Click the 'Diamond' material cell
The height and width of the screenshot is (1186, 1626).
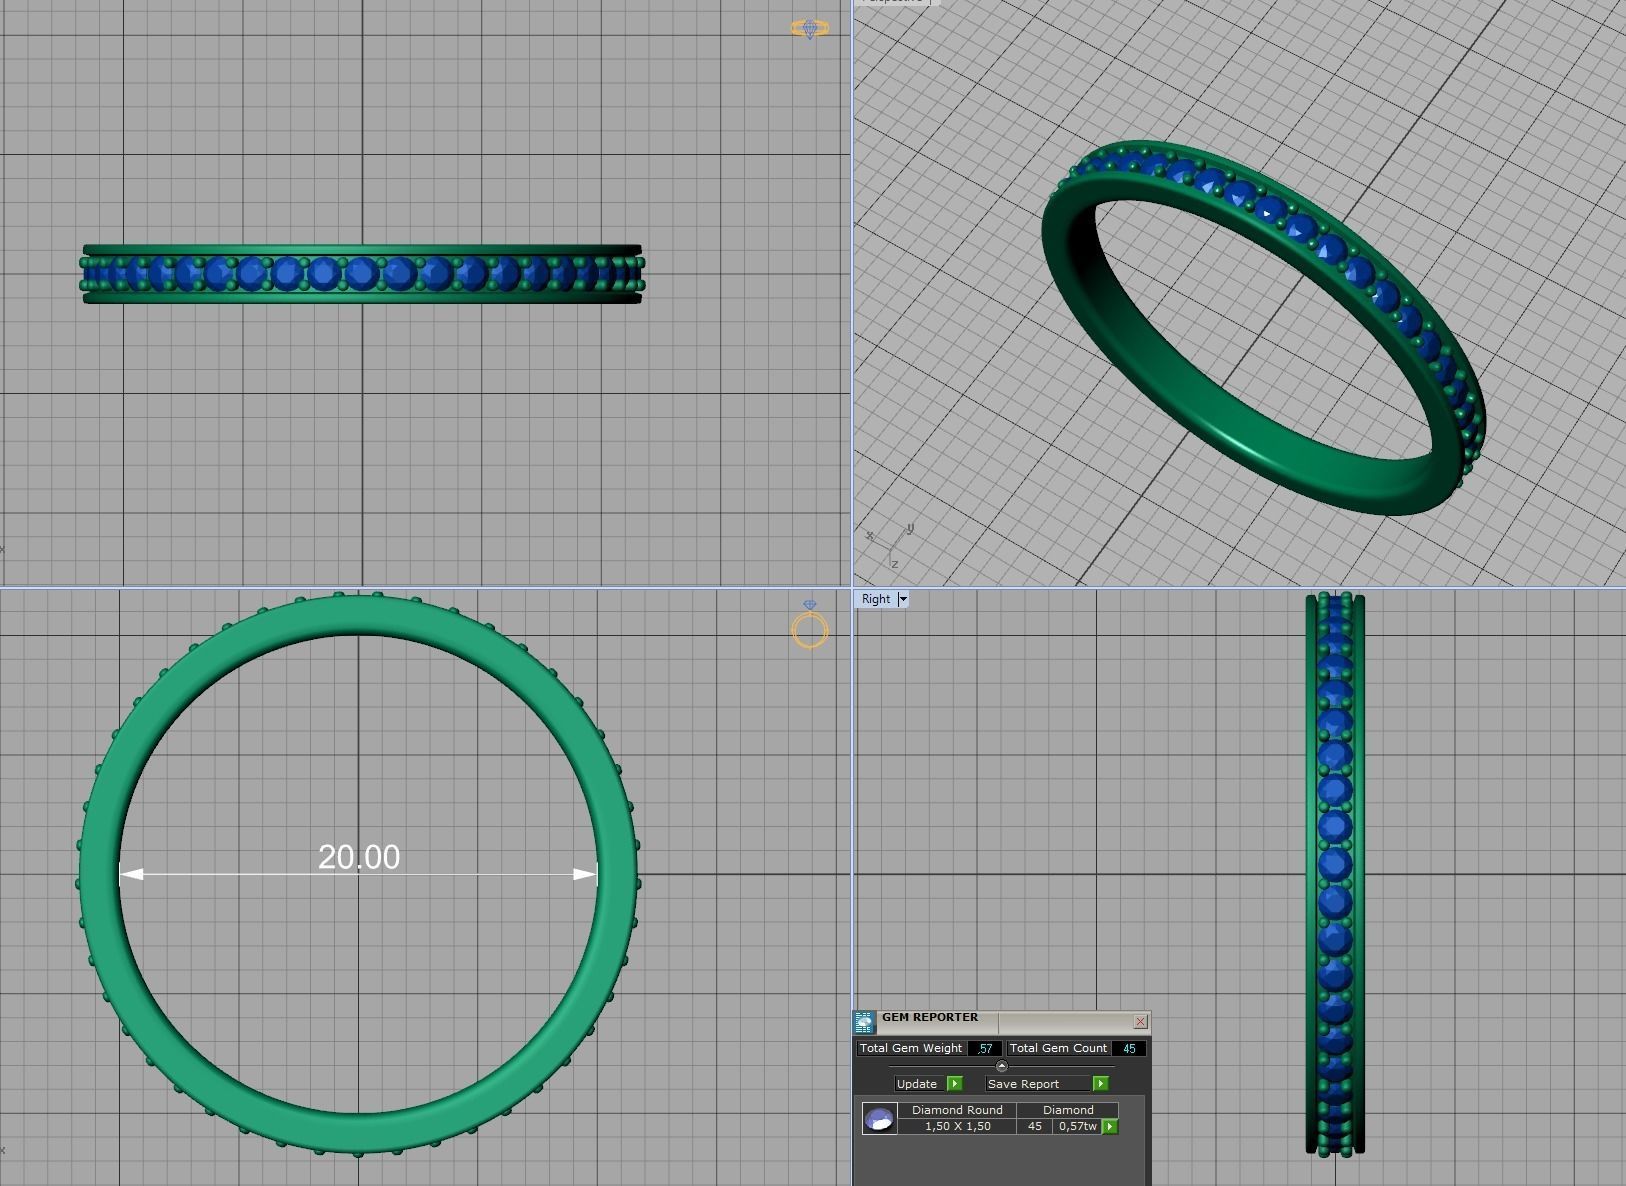pyautogui.click(x=1068, y=1110)
